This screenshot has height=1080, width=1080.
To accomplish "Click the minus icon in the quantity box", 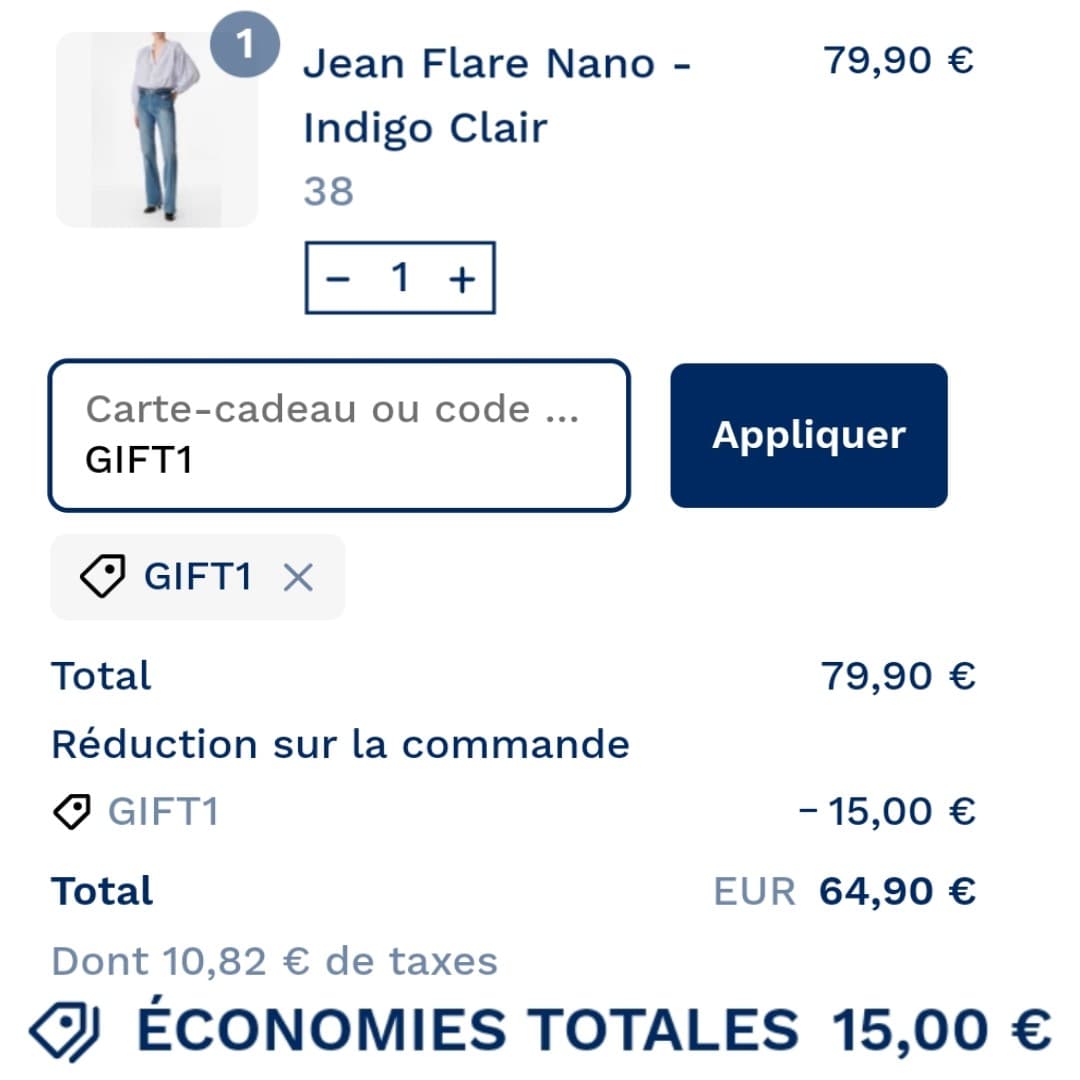I will [338, 278].
